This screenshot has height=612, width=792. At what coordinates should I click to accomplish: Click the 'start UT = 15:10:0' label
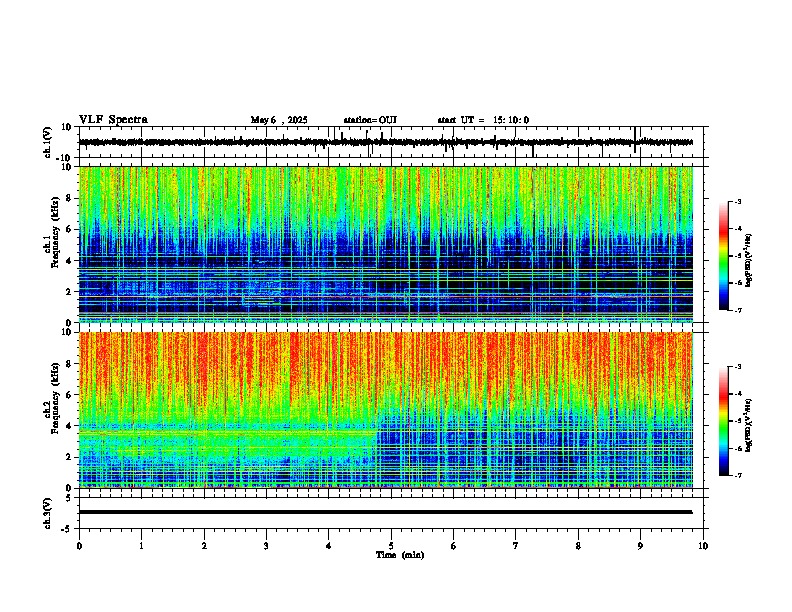(483, 120)
